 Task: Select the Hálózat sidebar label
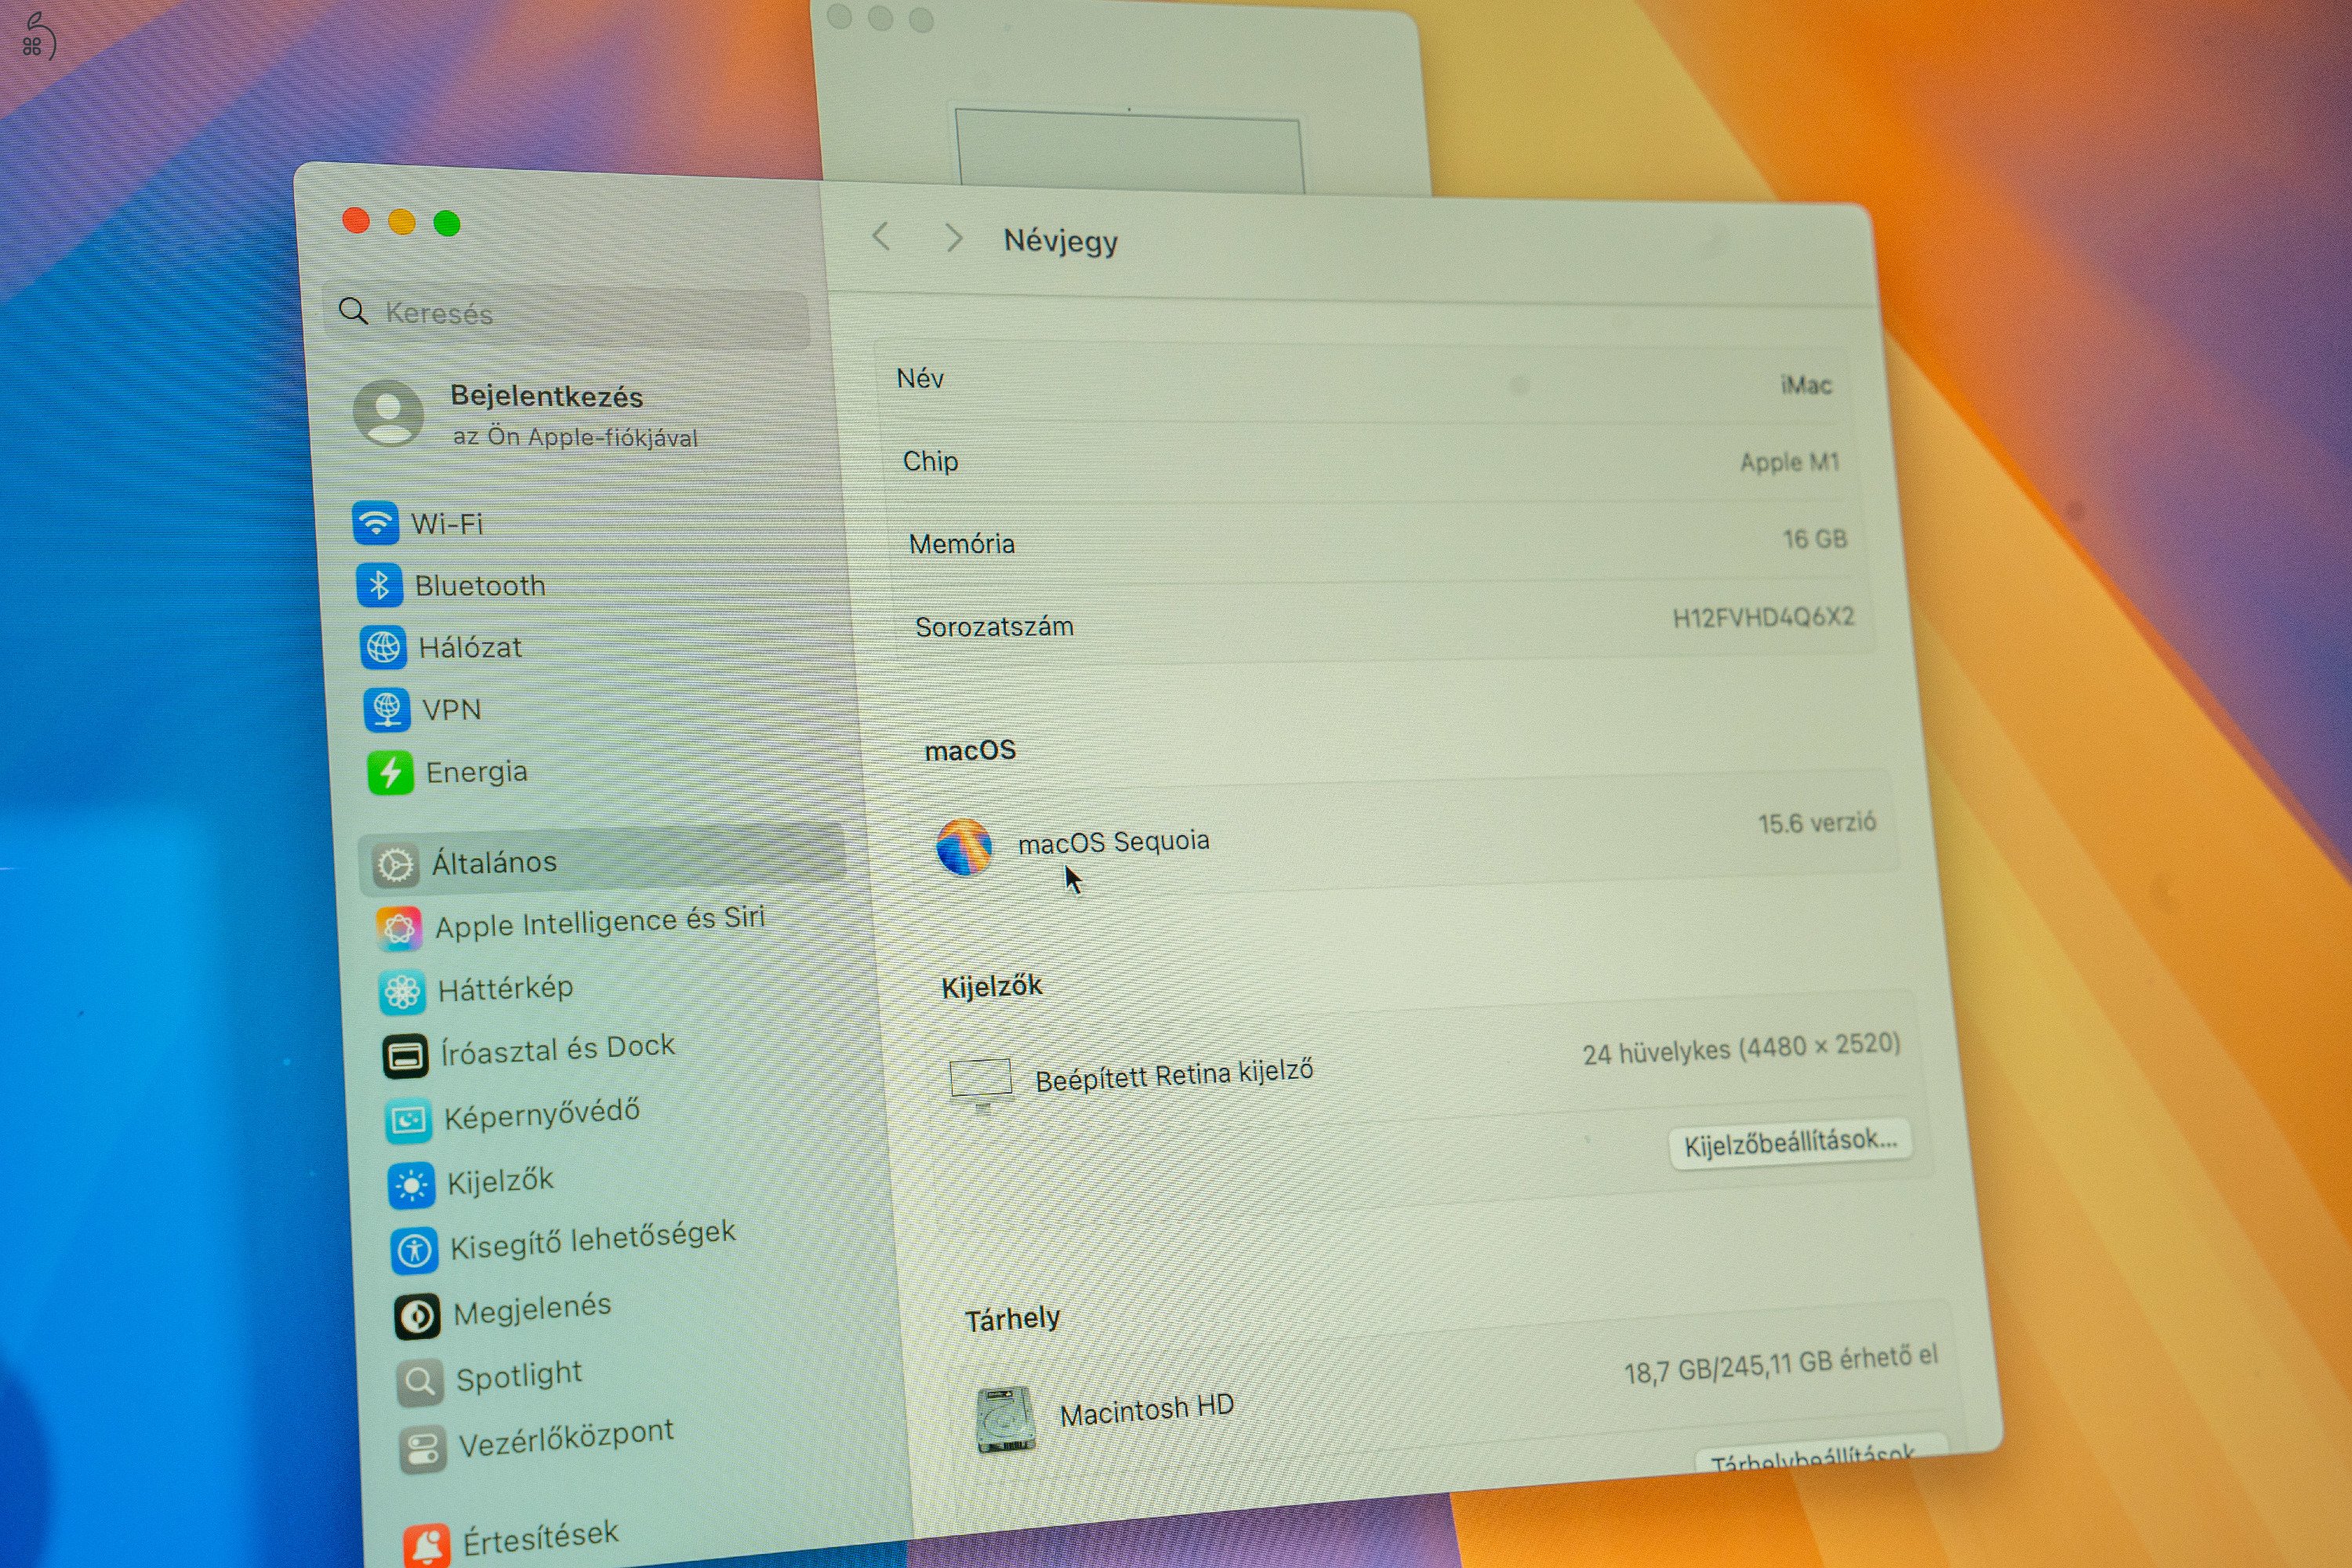coord(470,648)
